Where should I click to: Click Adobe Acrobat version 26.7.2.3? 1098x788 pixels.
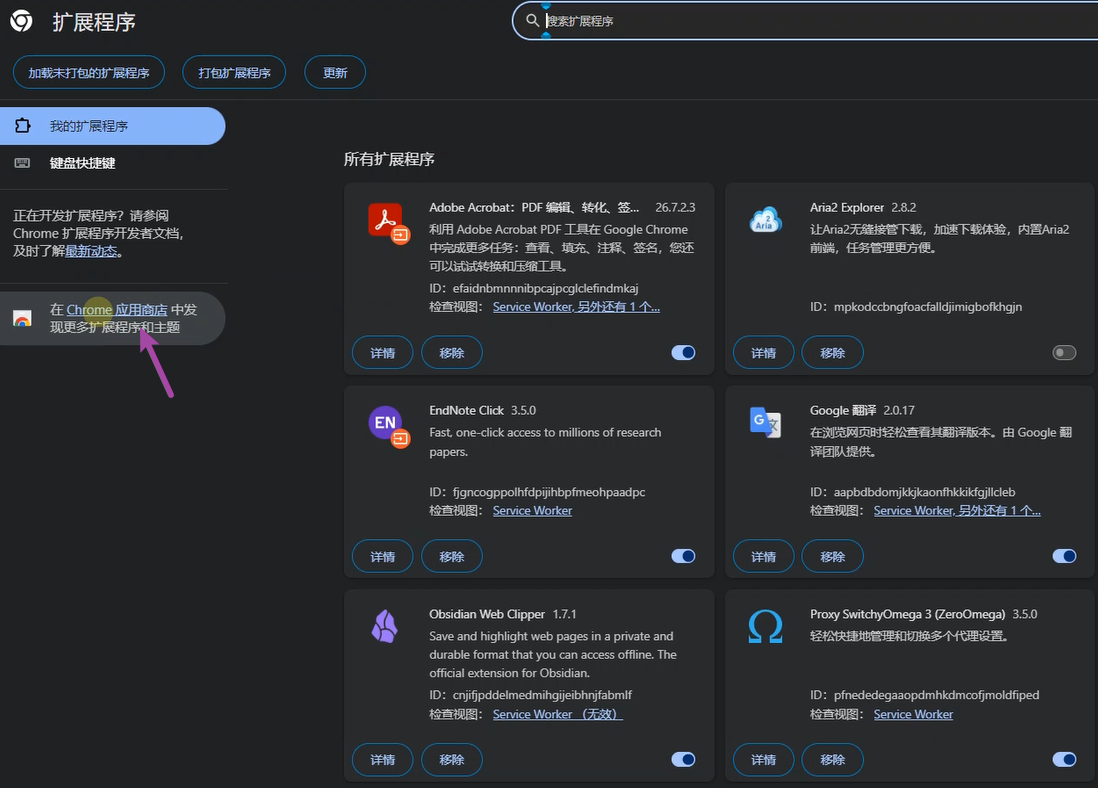tap(675, 207)
